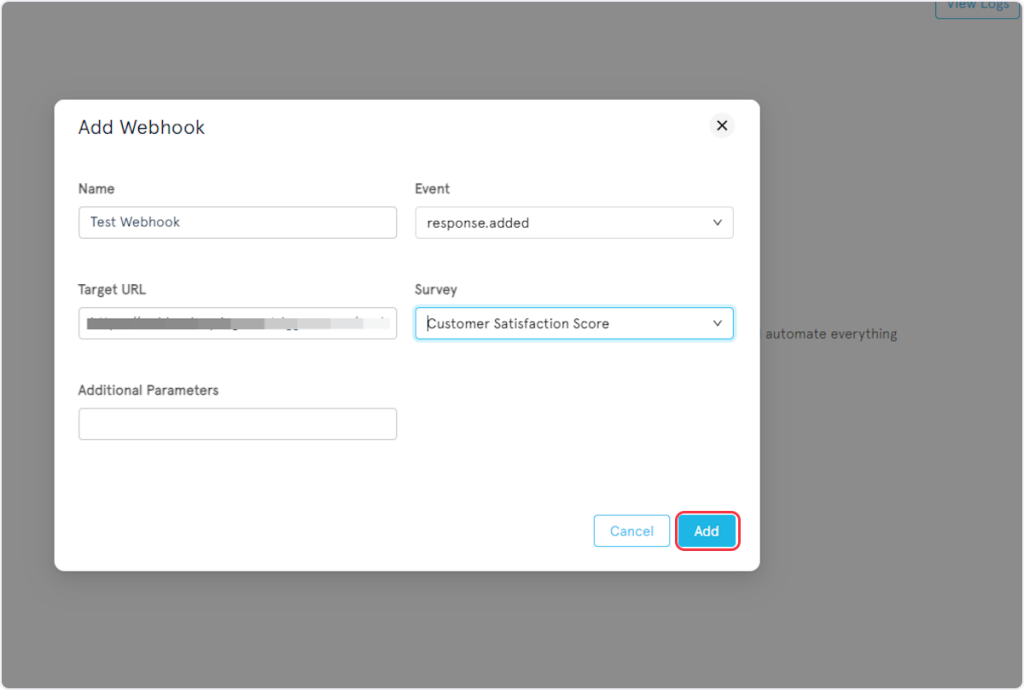Viewport: 1024px width, 690px height.
Task: Open the Event dropdown chevron
Action: point(717,223)
